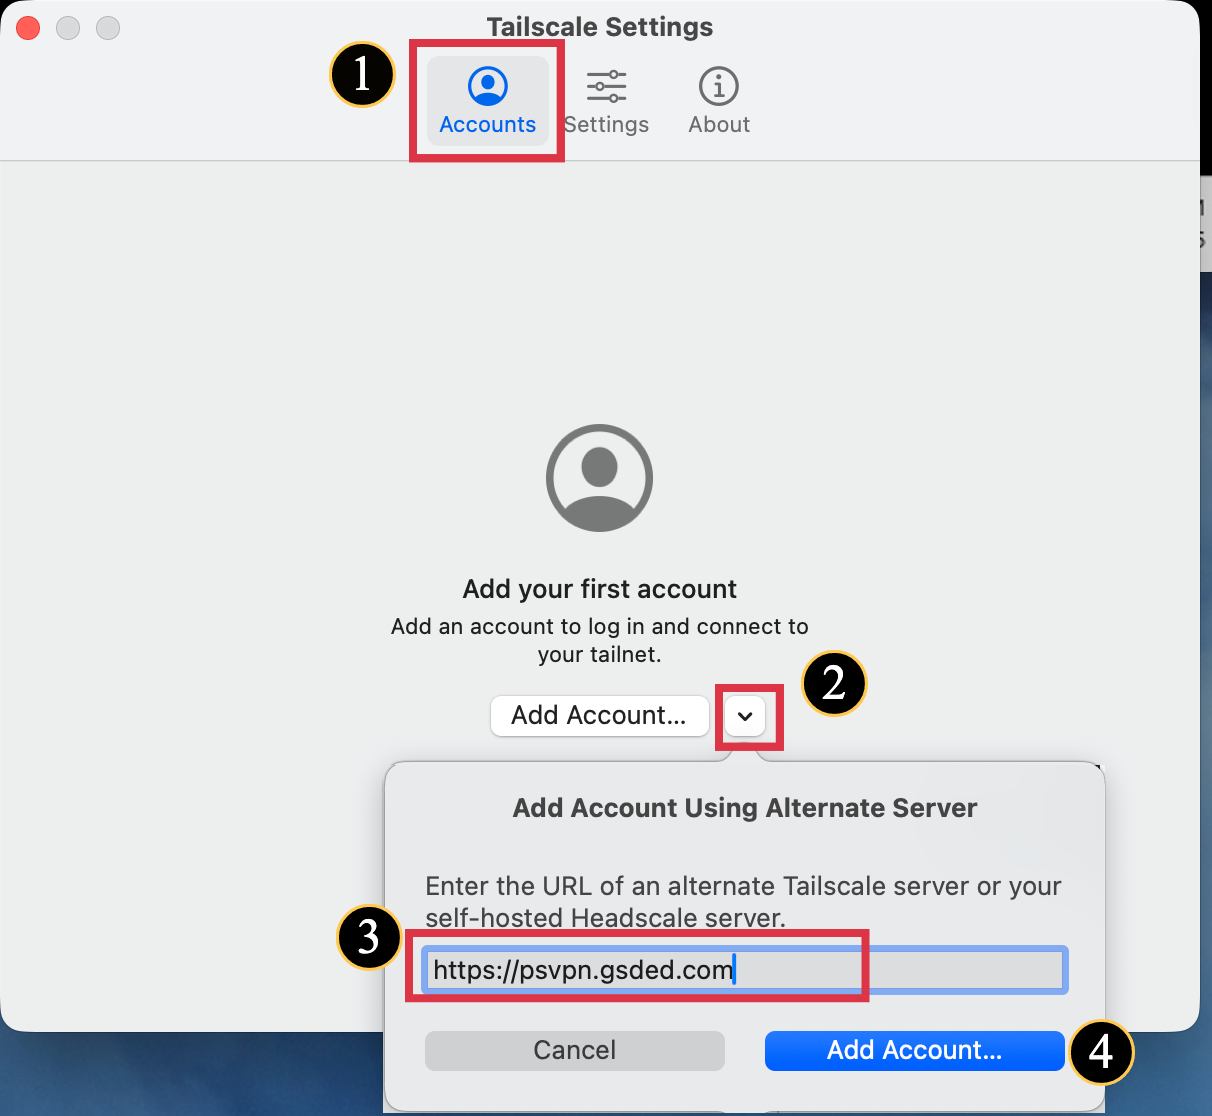Switch to the About tab
The height and width of the screenshot is (1116, 1212).
coord(718,100)
